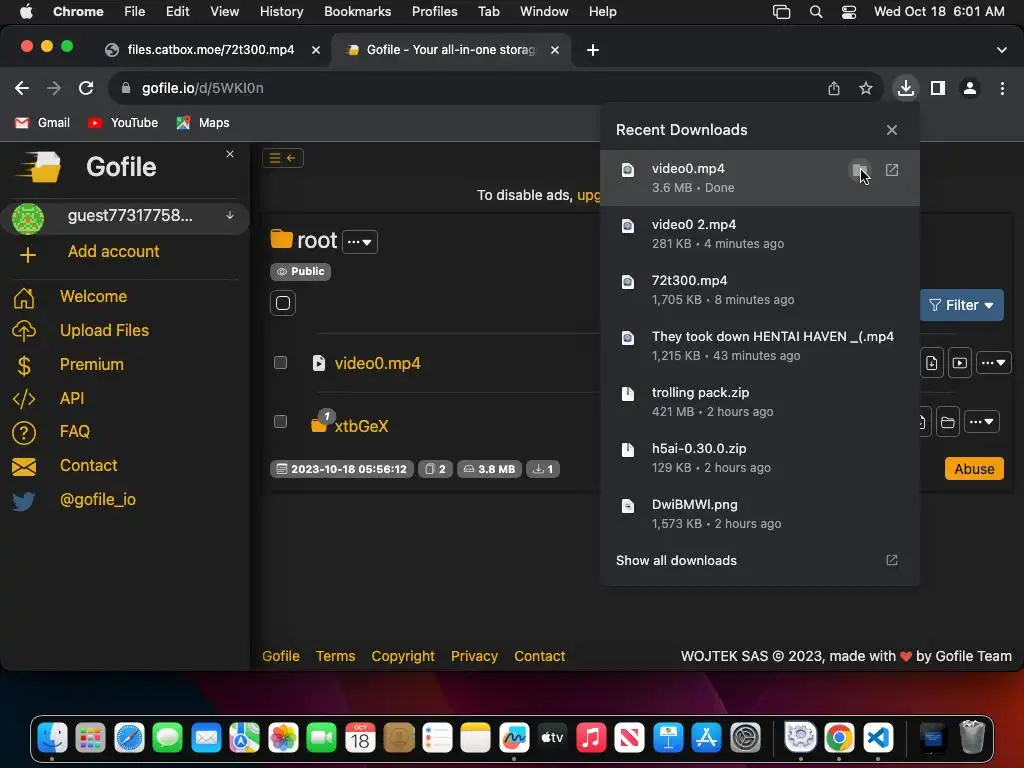1024x768 pixels.
Task: Switch to files.catbox.moe tab
Action: [x=210, y=50]
